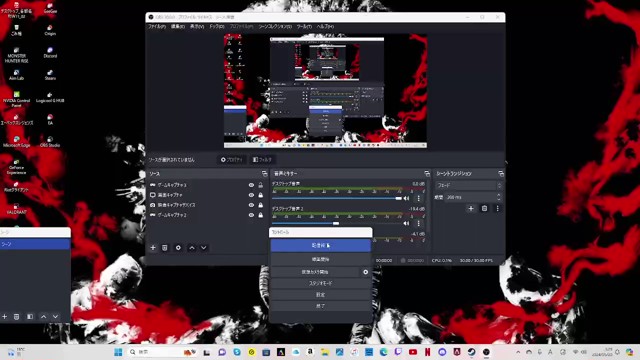Pop out the audio mixer dock

click(x=427, y=173)
